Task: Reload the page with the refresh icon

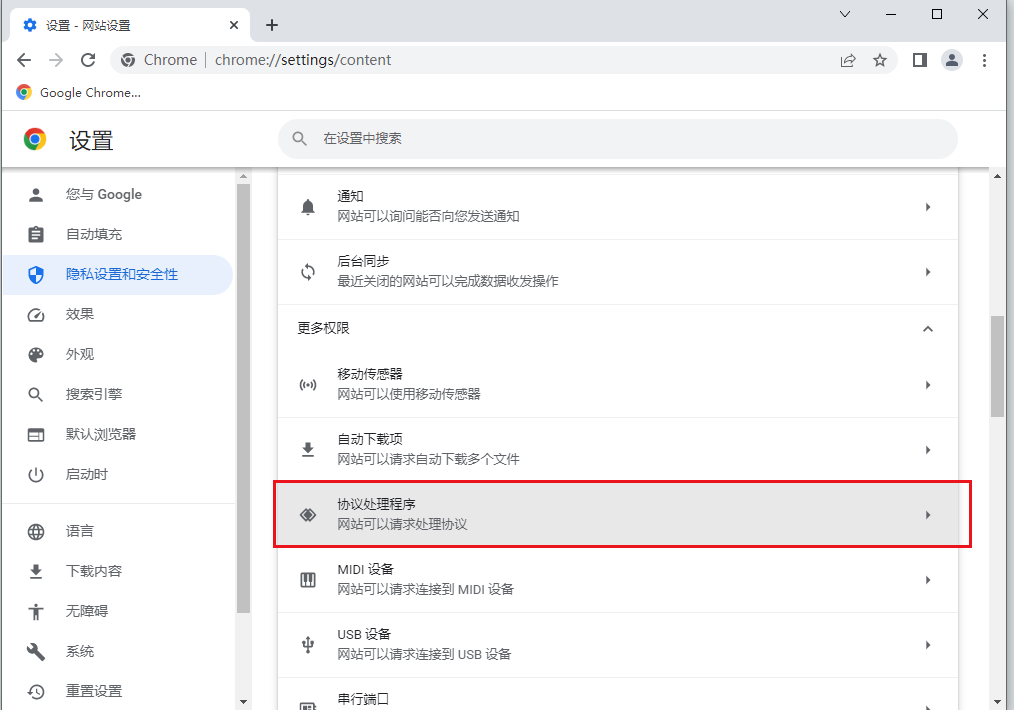Action: pyautogui.click(x=88, y=60)
